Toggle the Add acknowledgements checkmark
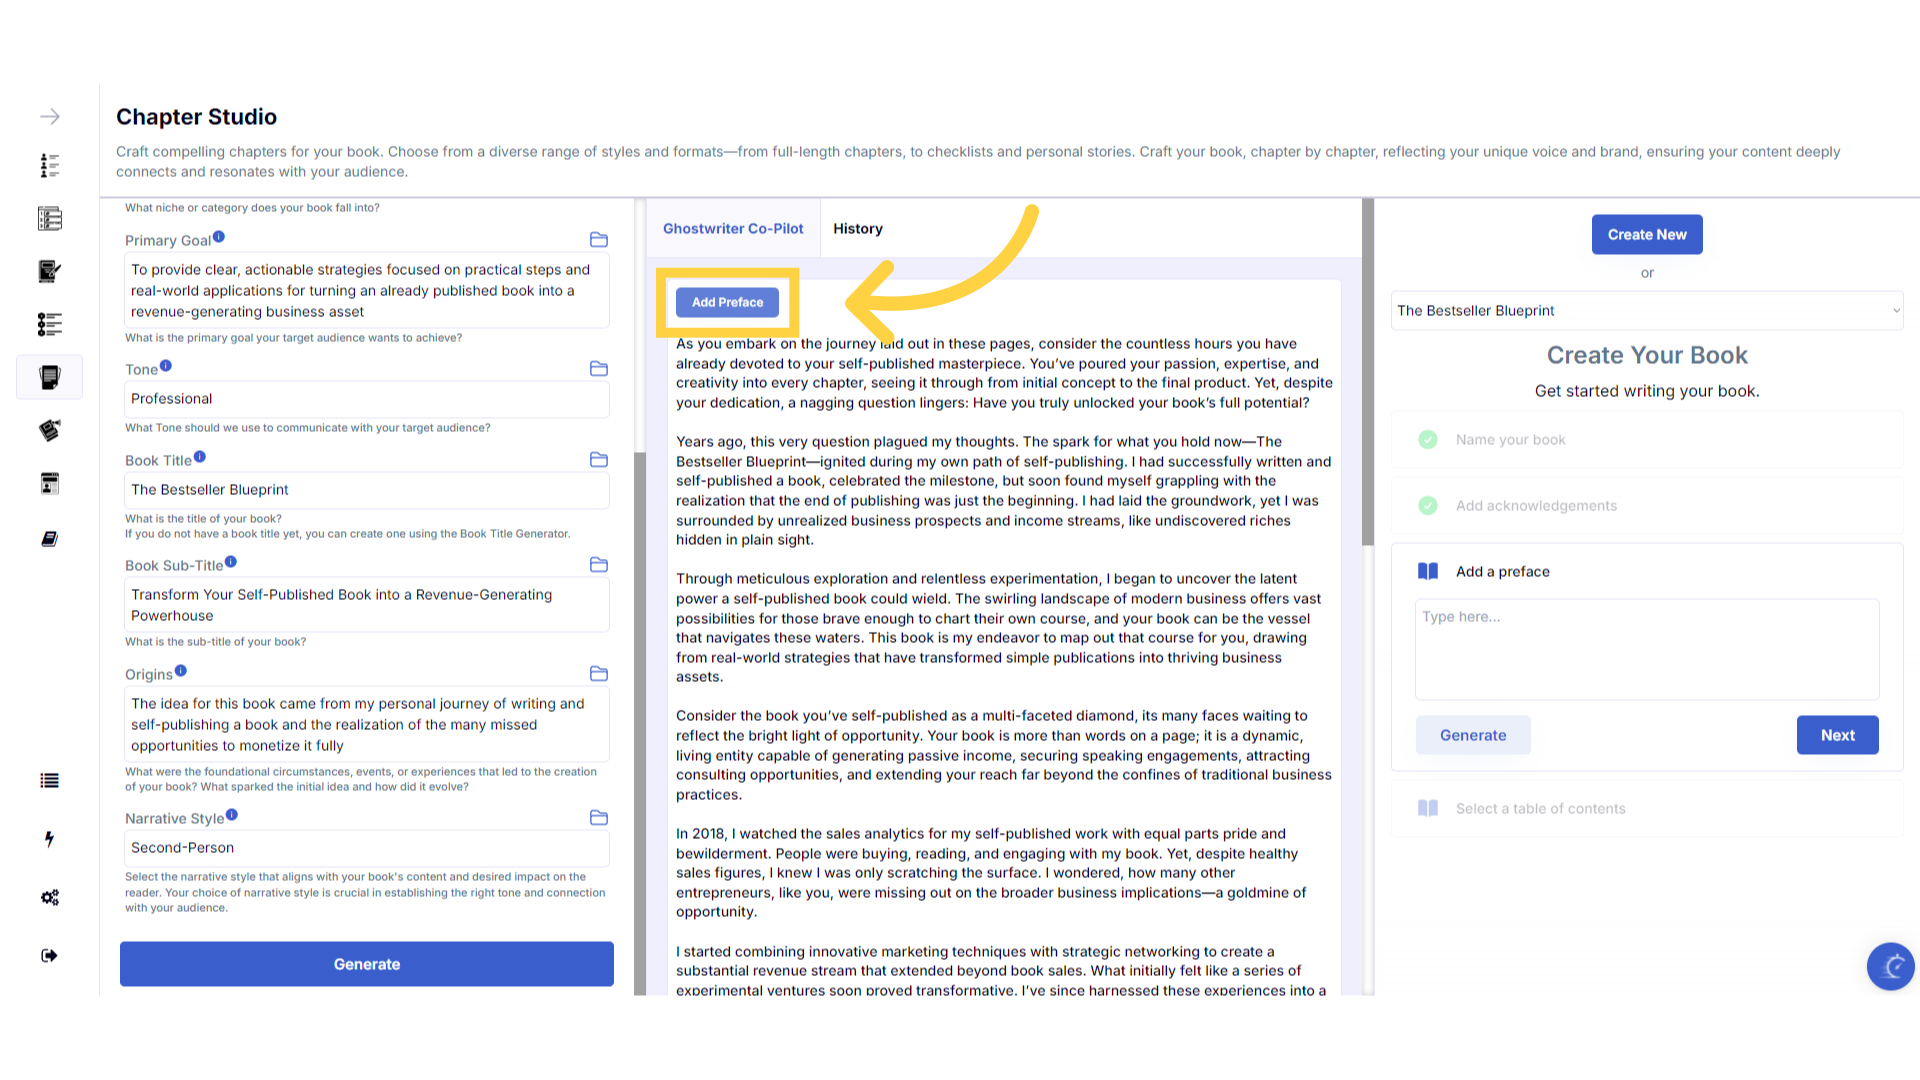This screenshot has width=1920, height=1080. pos(1428,506)
